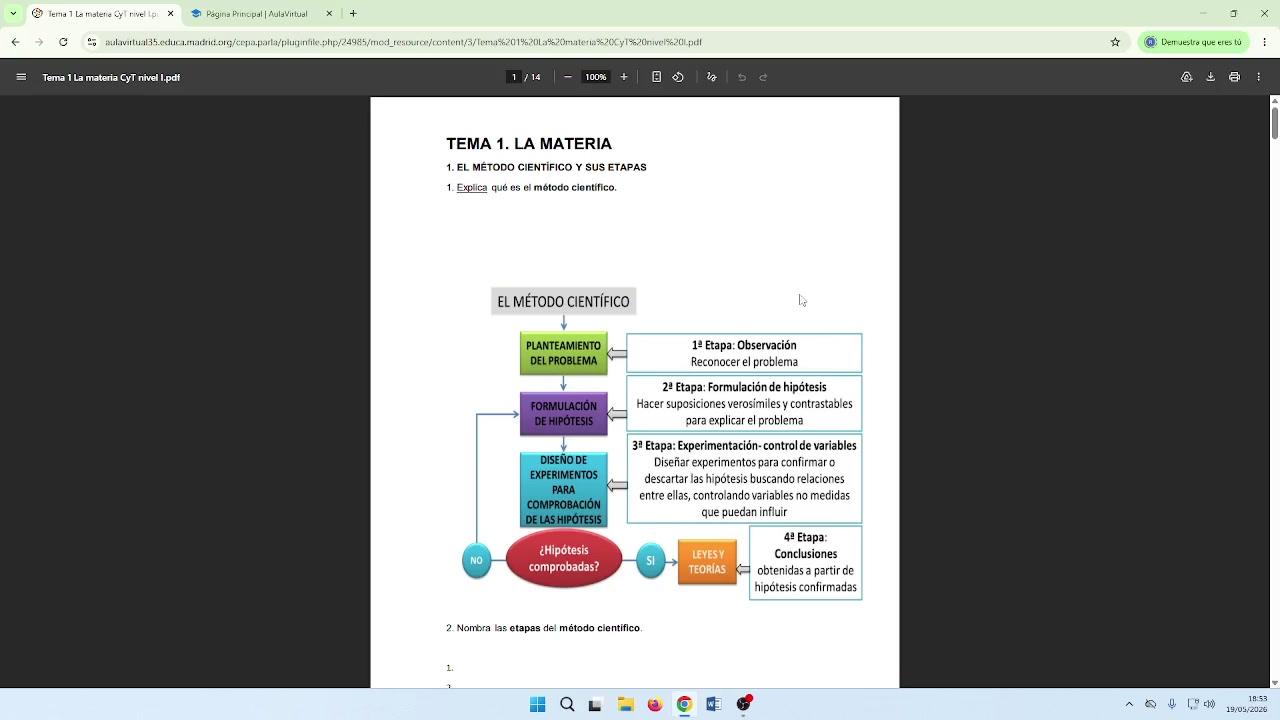Click the FORMULACIÓN DE HIPÓTESIS purple box
Image resolution: width=1280 pixels, height=720 pixels.
(564, 413)
